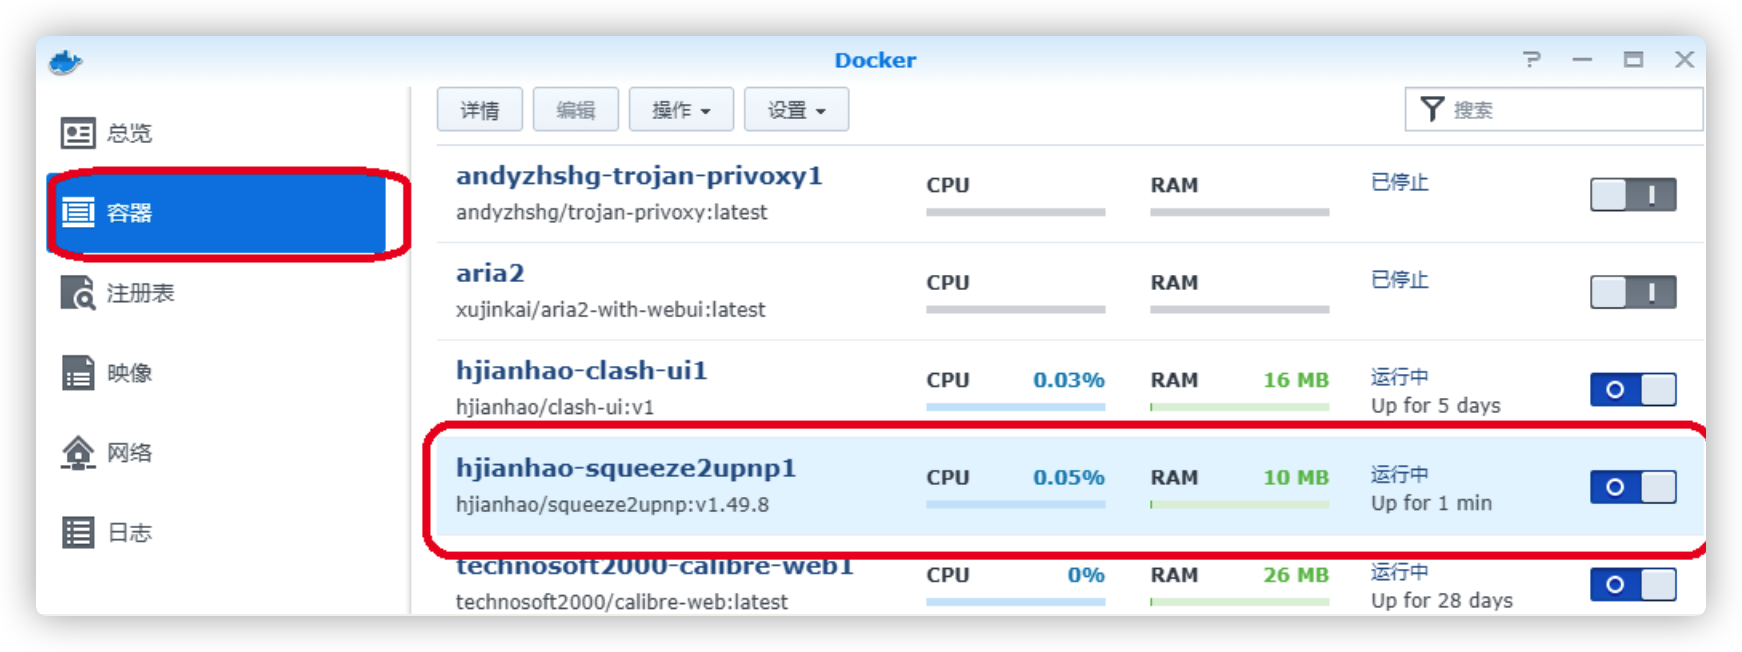The image size is (1742, 652).
Task: Click the 编辑 edit button
Action: pos(576,109)
